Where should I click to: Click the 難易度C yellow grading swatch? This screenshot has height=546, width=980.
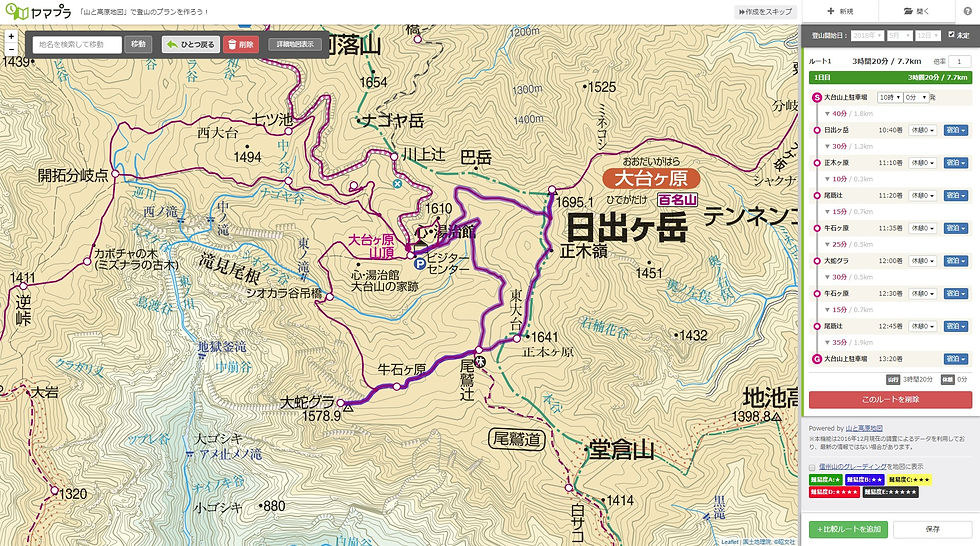(x=909, y=479)
